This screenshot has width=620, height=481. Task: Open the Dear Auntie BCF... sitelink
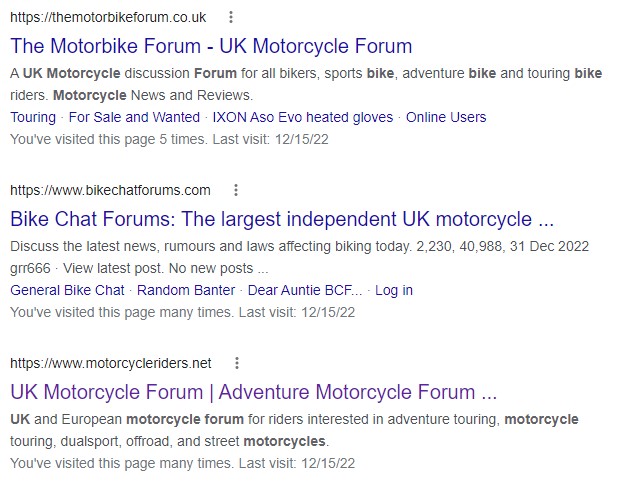[305, 290]
